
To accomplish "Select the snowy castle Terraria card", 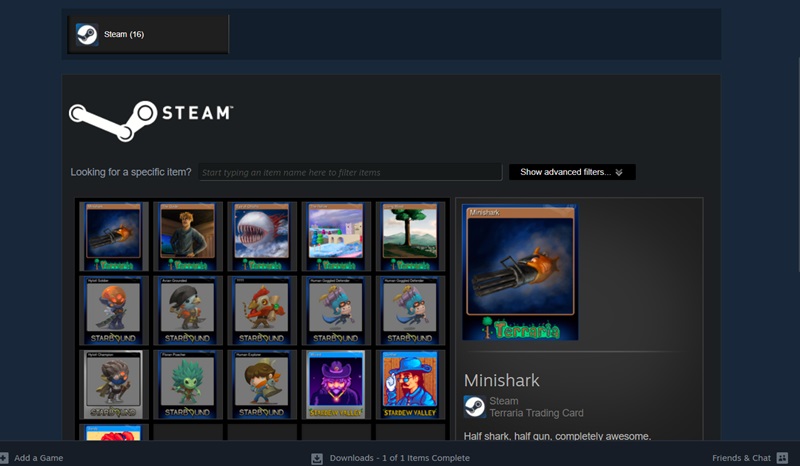I will pyautogui.click(x=336, y=236).
